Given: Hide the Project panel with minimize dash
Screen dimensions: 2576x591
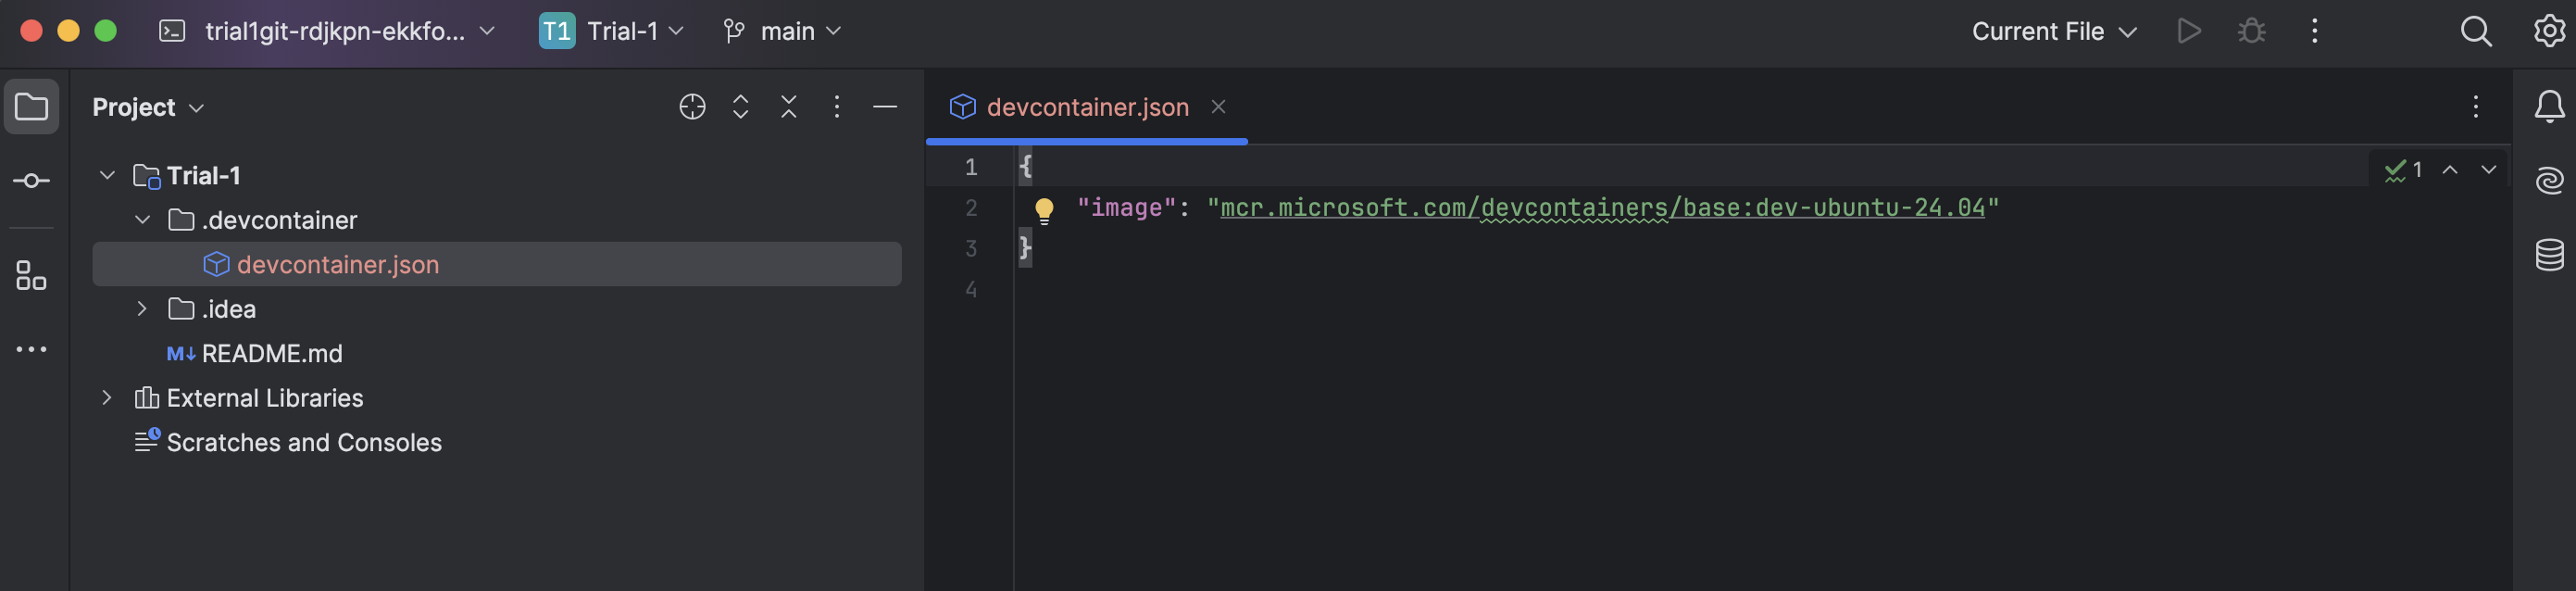Looking at the screenshot, I should point(884,107).
